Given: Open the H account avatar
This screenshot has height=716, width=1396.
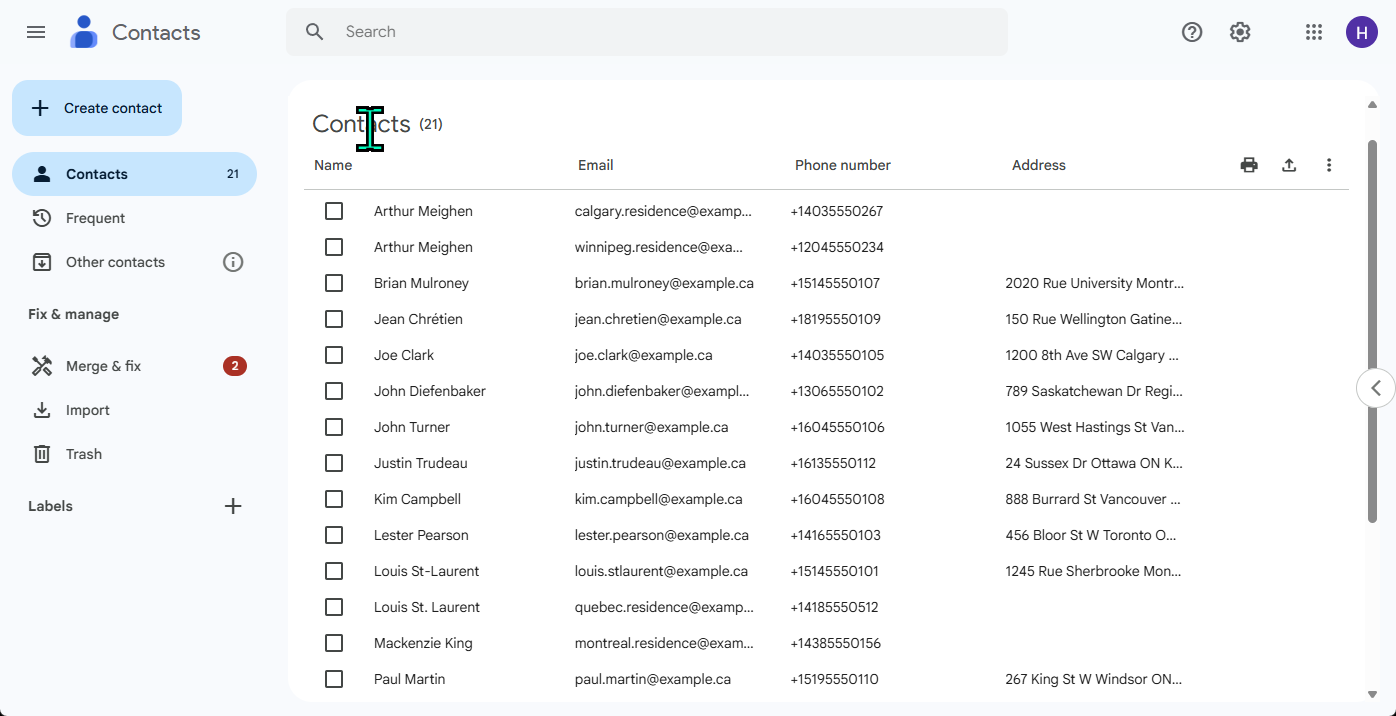Looking at the screenshot, I should 1362,32.
